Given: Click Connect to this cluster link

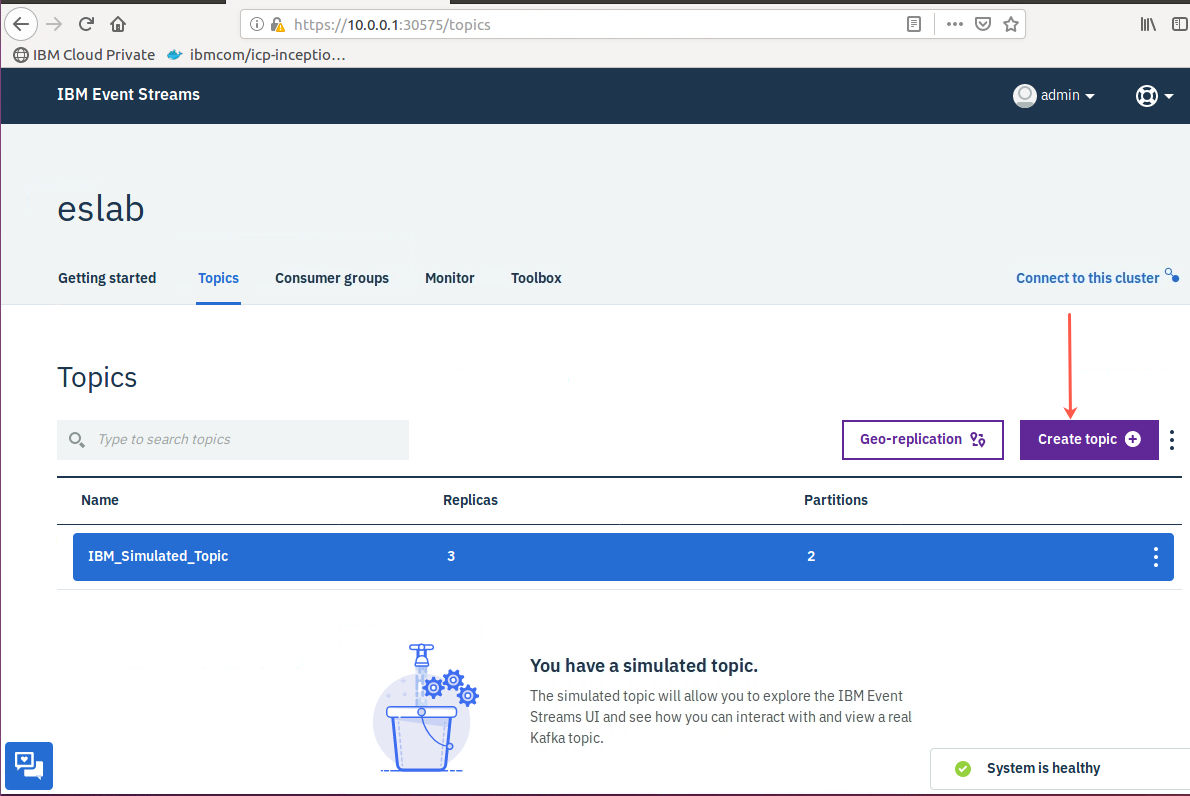Looking at the screenshot, I should point(1088,278).
